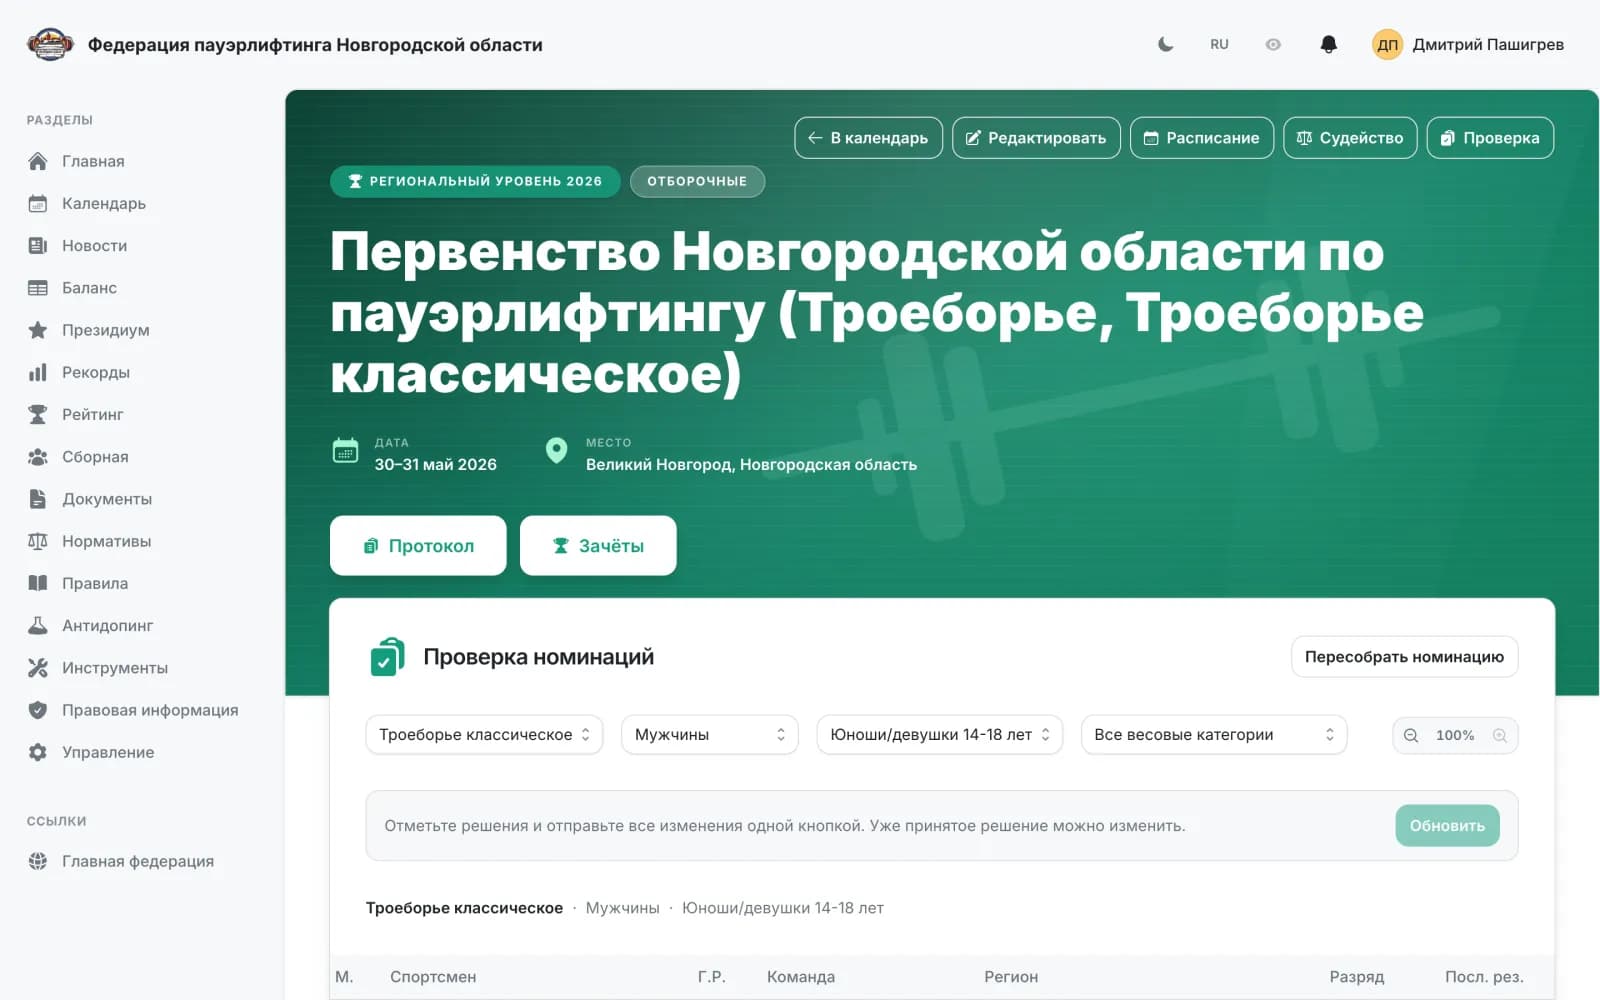Open the ДП user avatar
1600x1000 pixels.
[1387, 44]
